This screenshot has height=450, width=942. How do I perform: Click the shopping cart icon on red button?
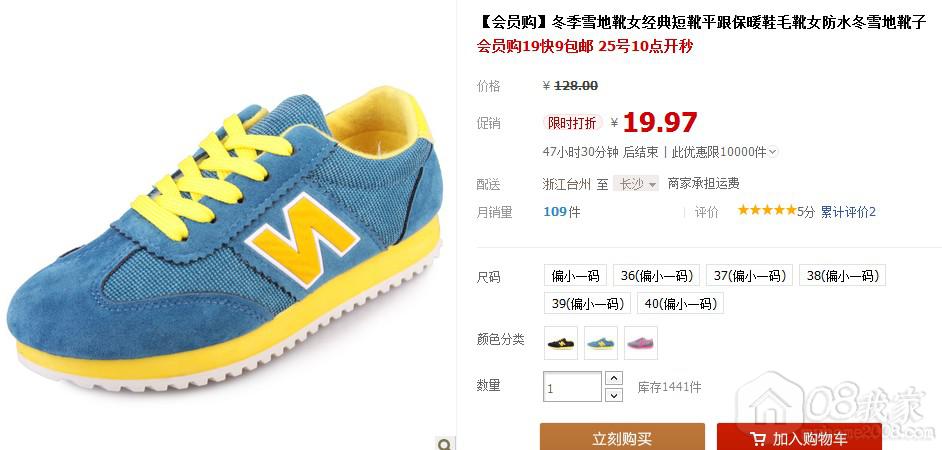click(758, 439)
